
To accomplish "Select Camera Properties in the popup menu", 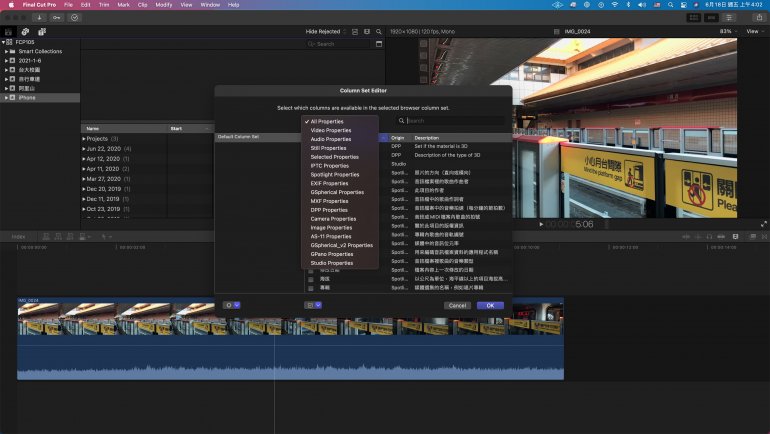I will pos(333,218).
